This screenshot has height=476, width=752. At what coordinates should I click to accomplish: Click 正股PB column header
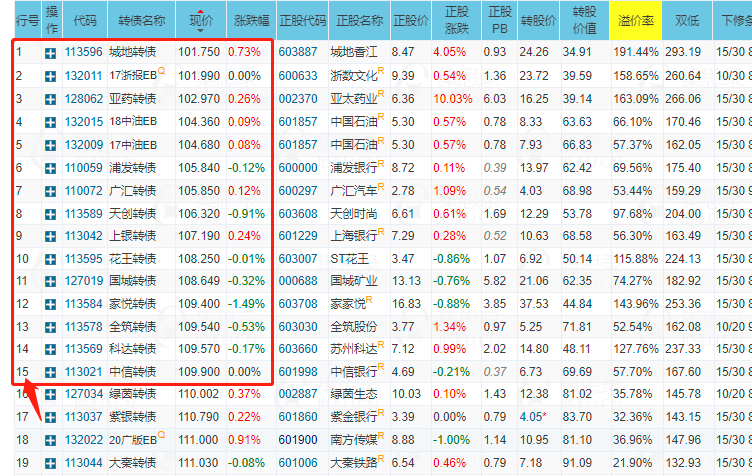(500, 21)
